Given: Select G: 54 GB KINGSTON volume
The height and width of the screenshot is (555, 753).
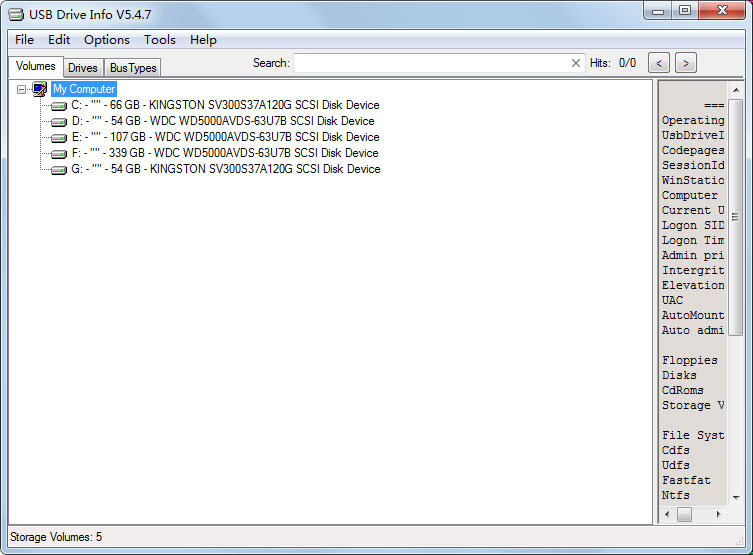Looking at the screenshot, I should (x=226, y=169).
